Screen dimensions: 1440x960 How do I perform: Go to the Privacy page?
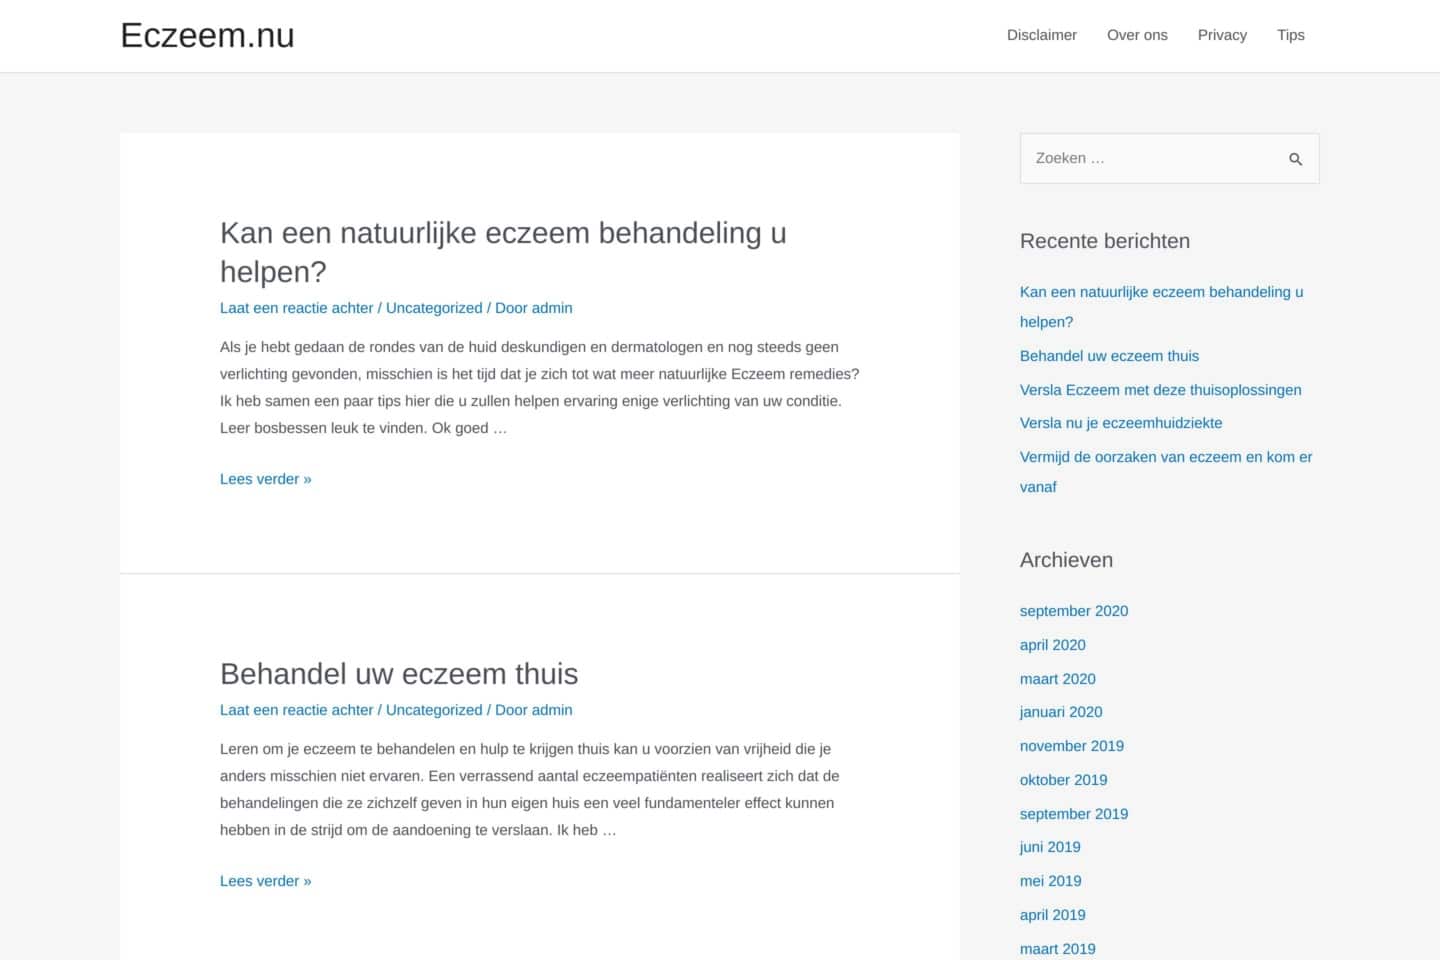click(1222, 35)
